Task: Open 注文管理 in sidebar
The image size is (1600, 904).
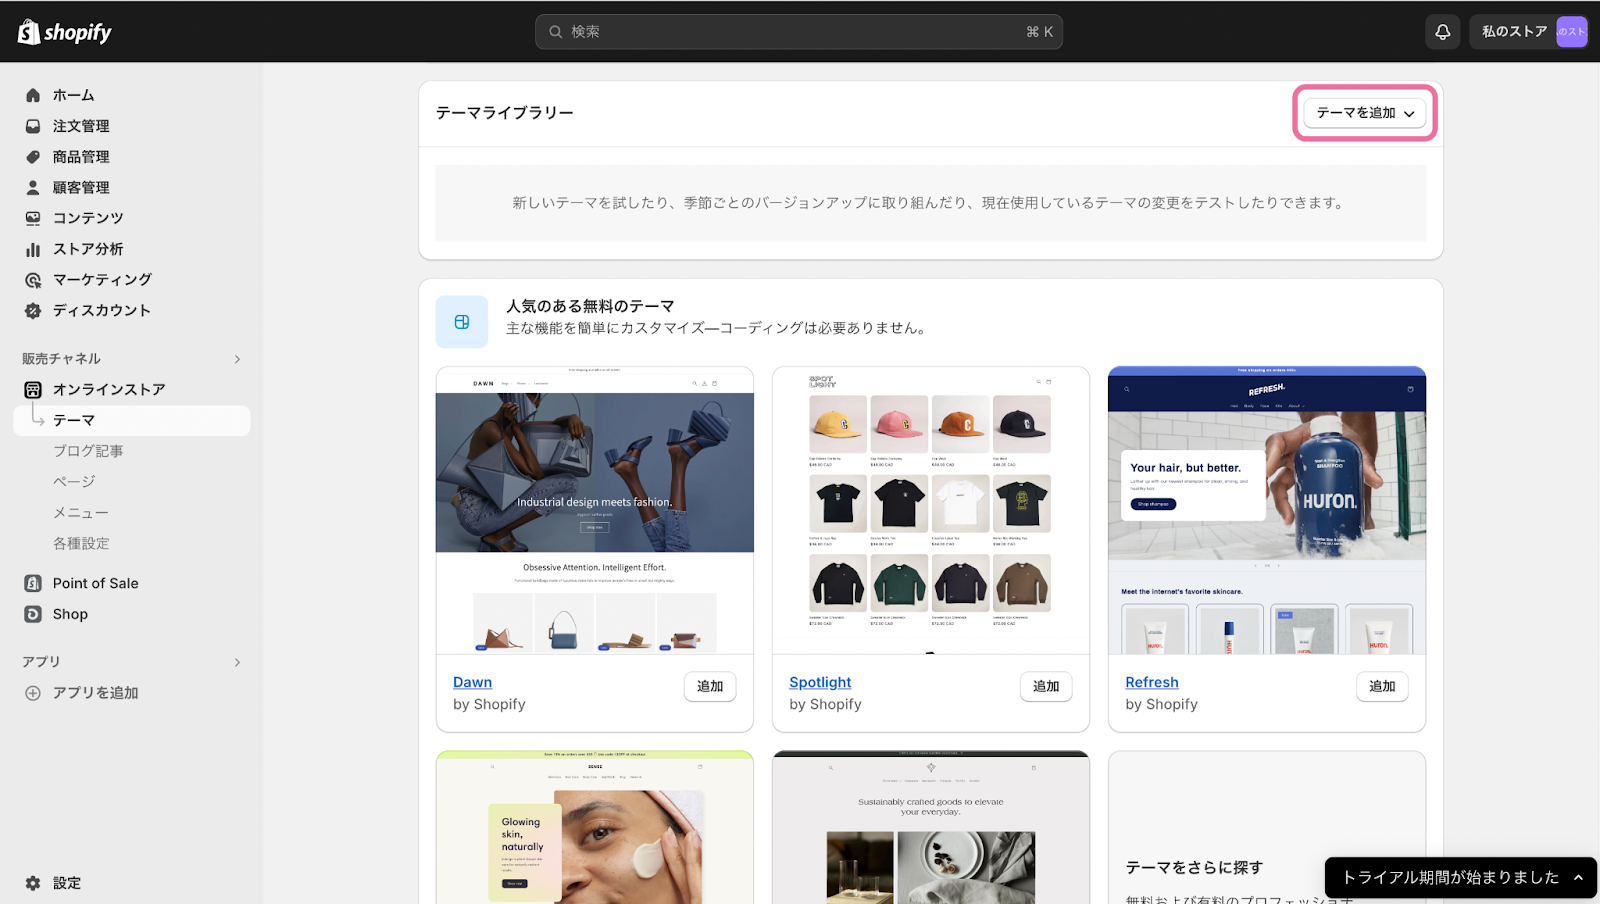Action: tap(81, 126)
